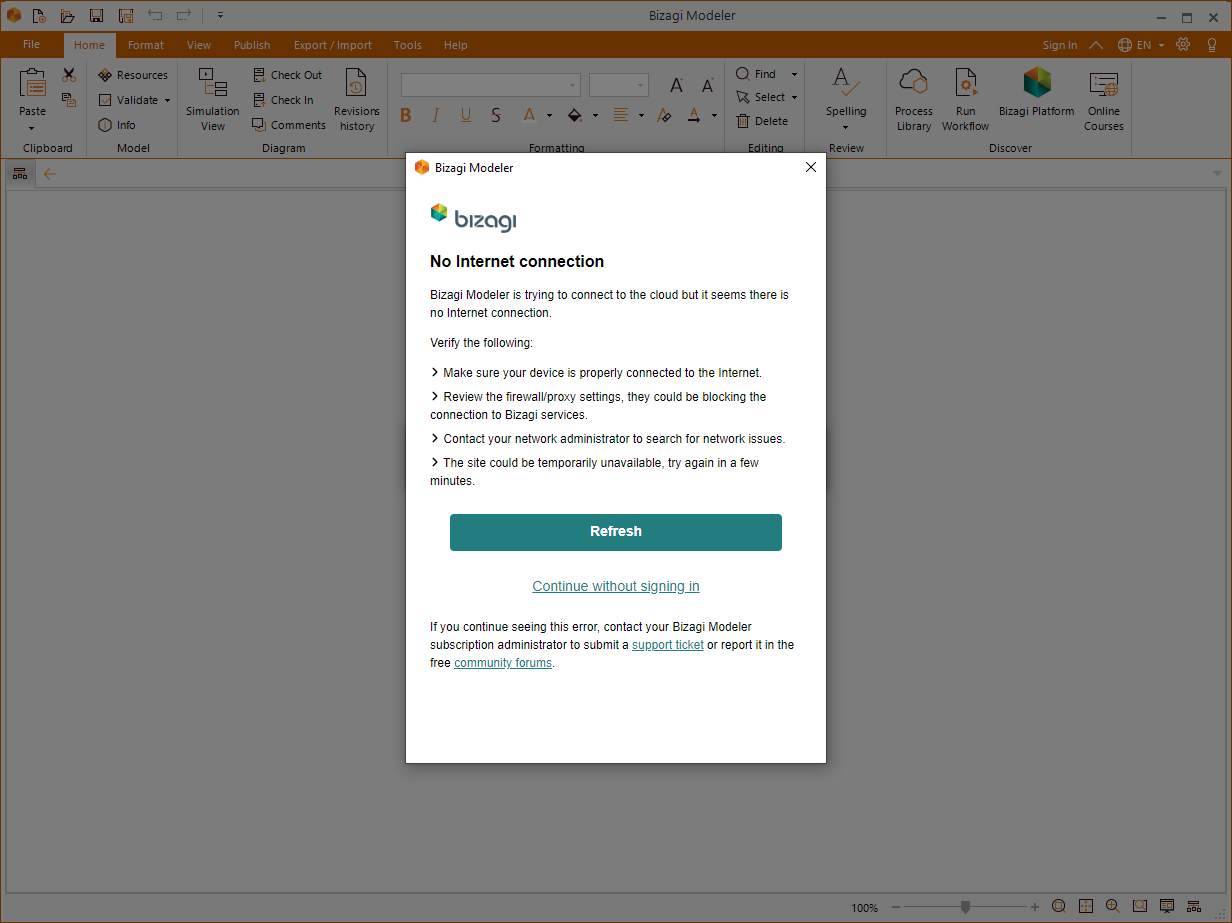Click Continue without signing in link
The image size is (1232, 923).
tap(616, 586)
